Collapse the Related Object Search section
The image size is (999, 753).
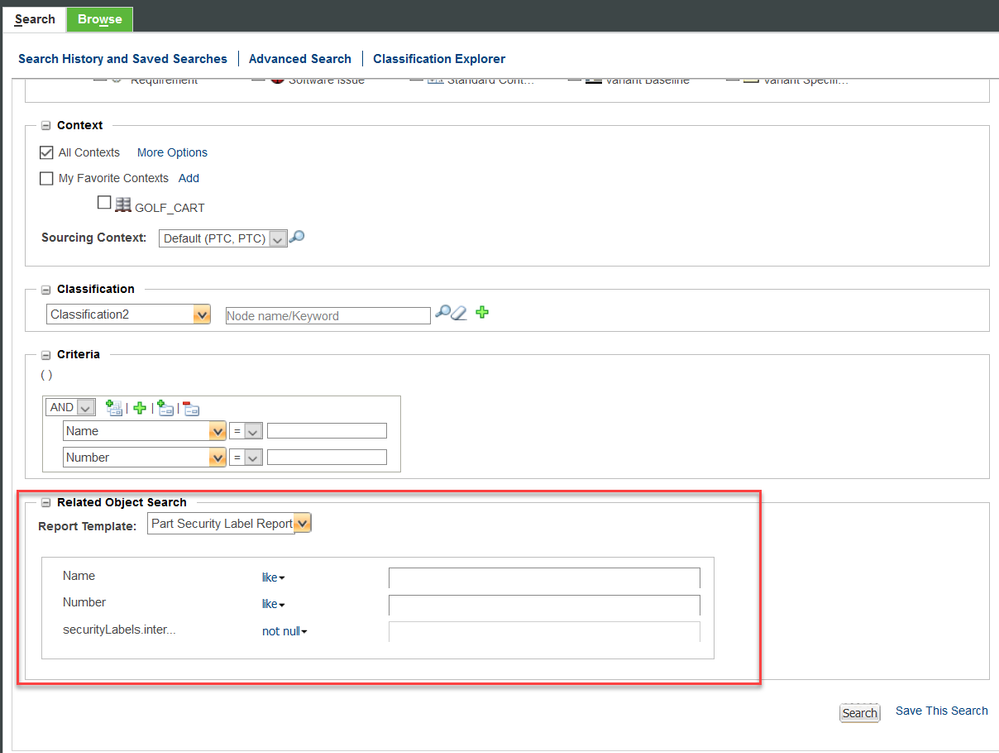coord(46,503)
